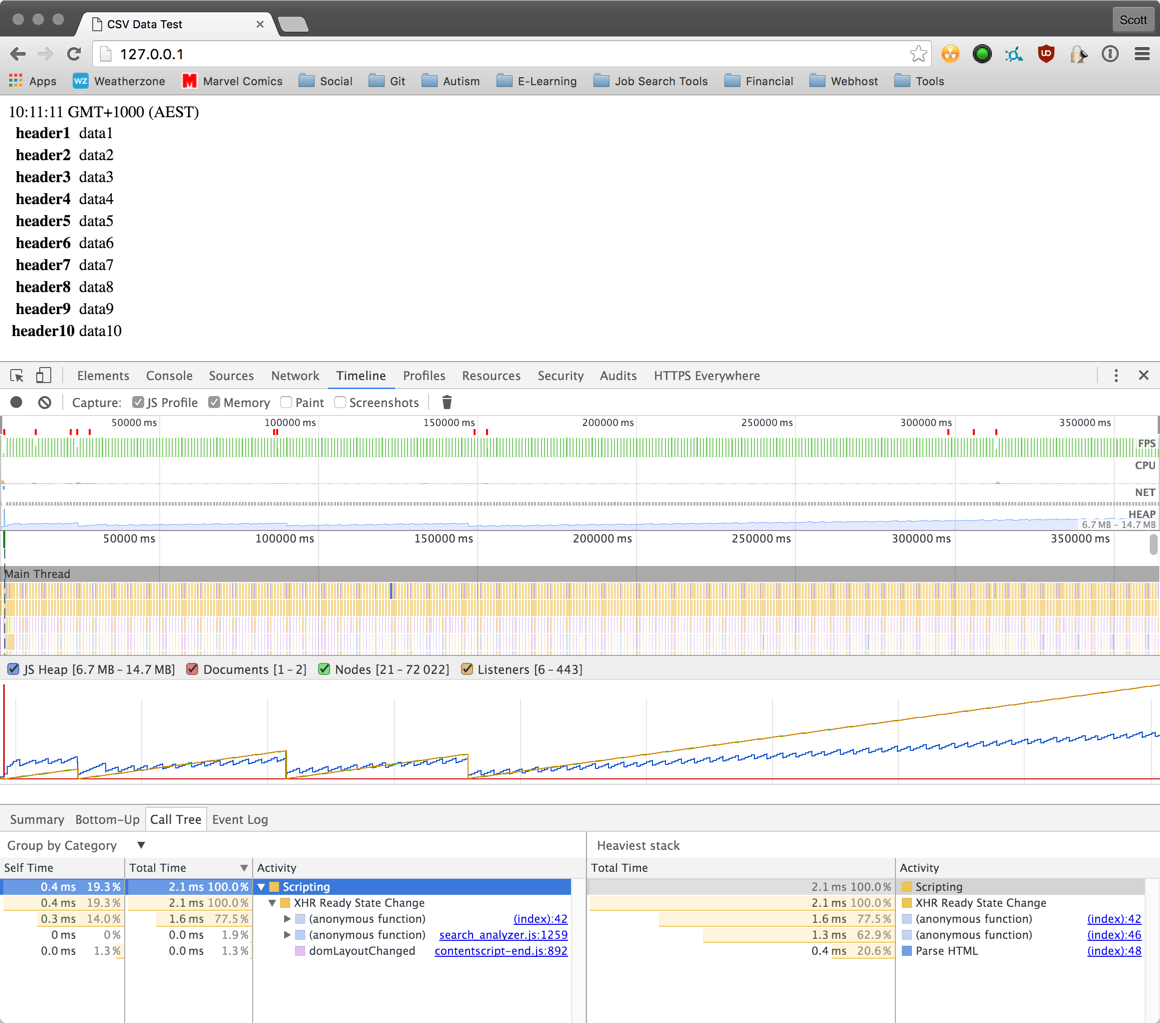Open the Marvel Comics bookmark
The width and height of the screenshot is (1160, 1023).
(x=232, y=81)
